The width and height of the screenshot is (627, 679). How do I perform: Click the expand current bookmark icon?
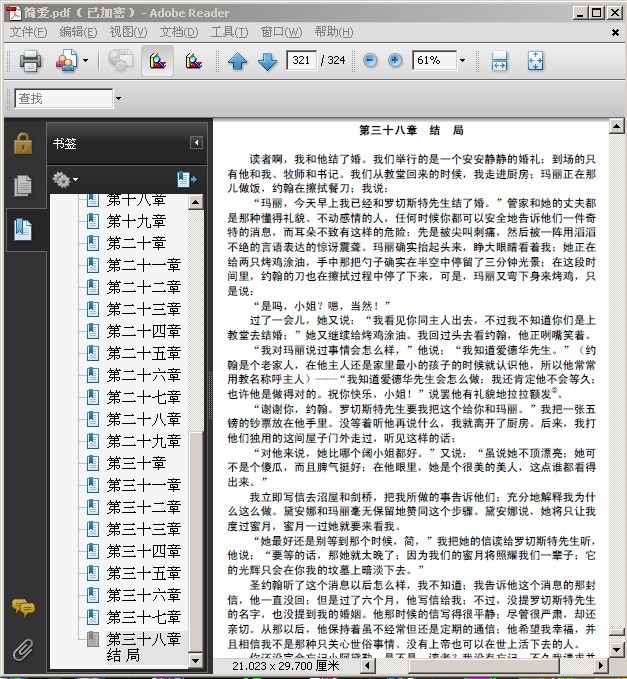click(187, 179)
